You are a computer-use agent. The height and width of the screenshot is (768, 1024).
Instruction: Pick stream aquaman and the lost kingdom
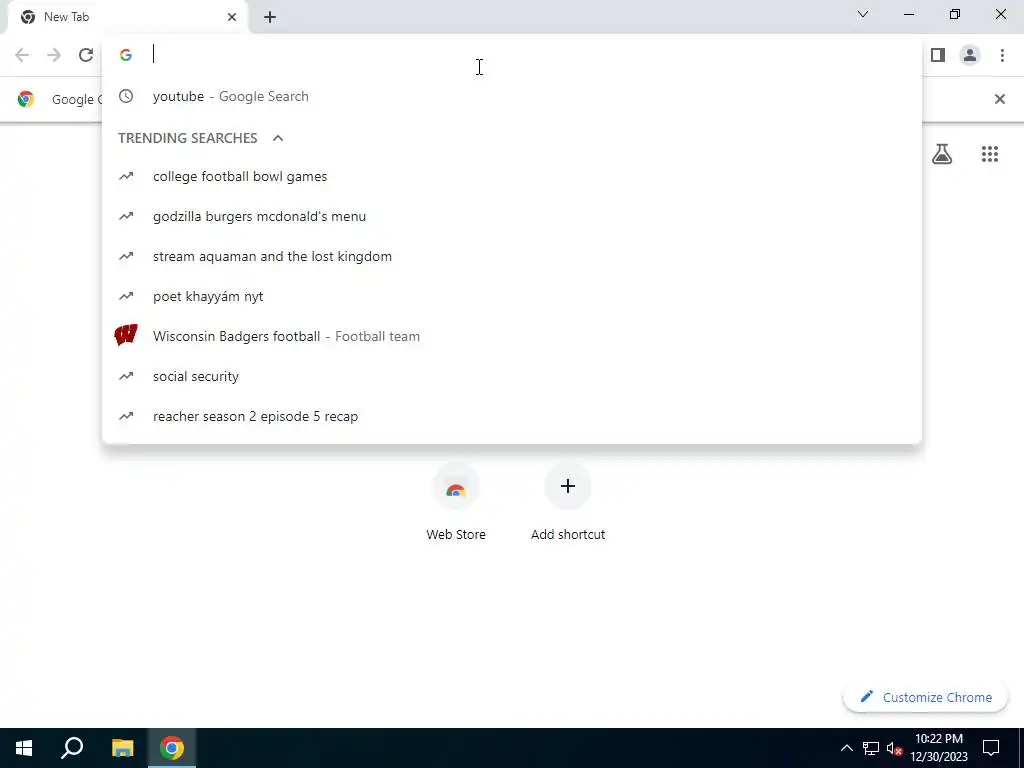512,256
